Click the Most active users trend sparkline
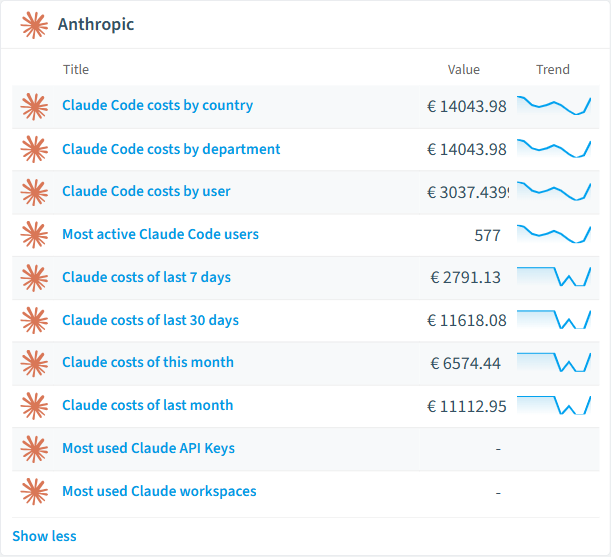The height and width of the screenshot is (557, 611). (x=554, y=234)
